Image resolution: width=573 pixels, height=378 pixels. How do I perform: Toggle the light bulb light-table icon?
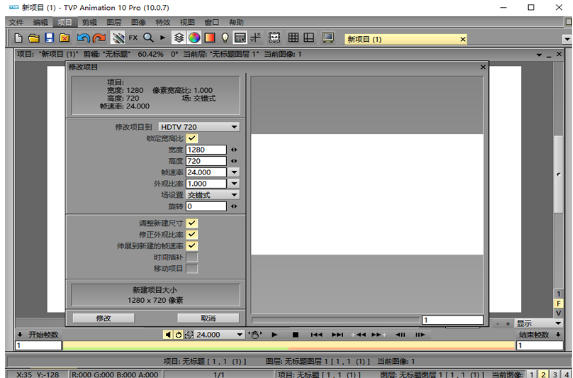[225, 38]
